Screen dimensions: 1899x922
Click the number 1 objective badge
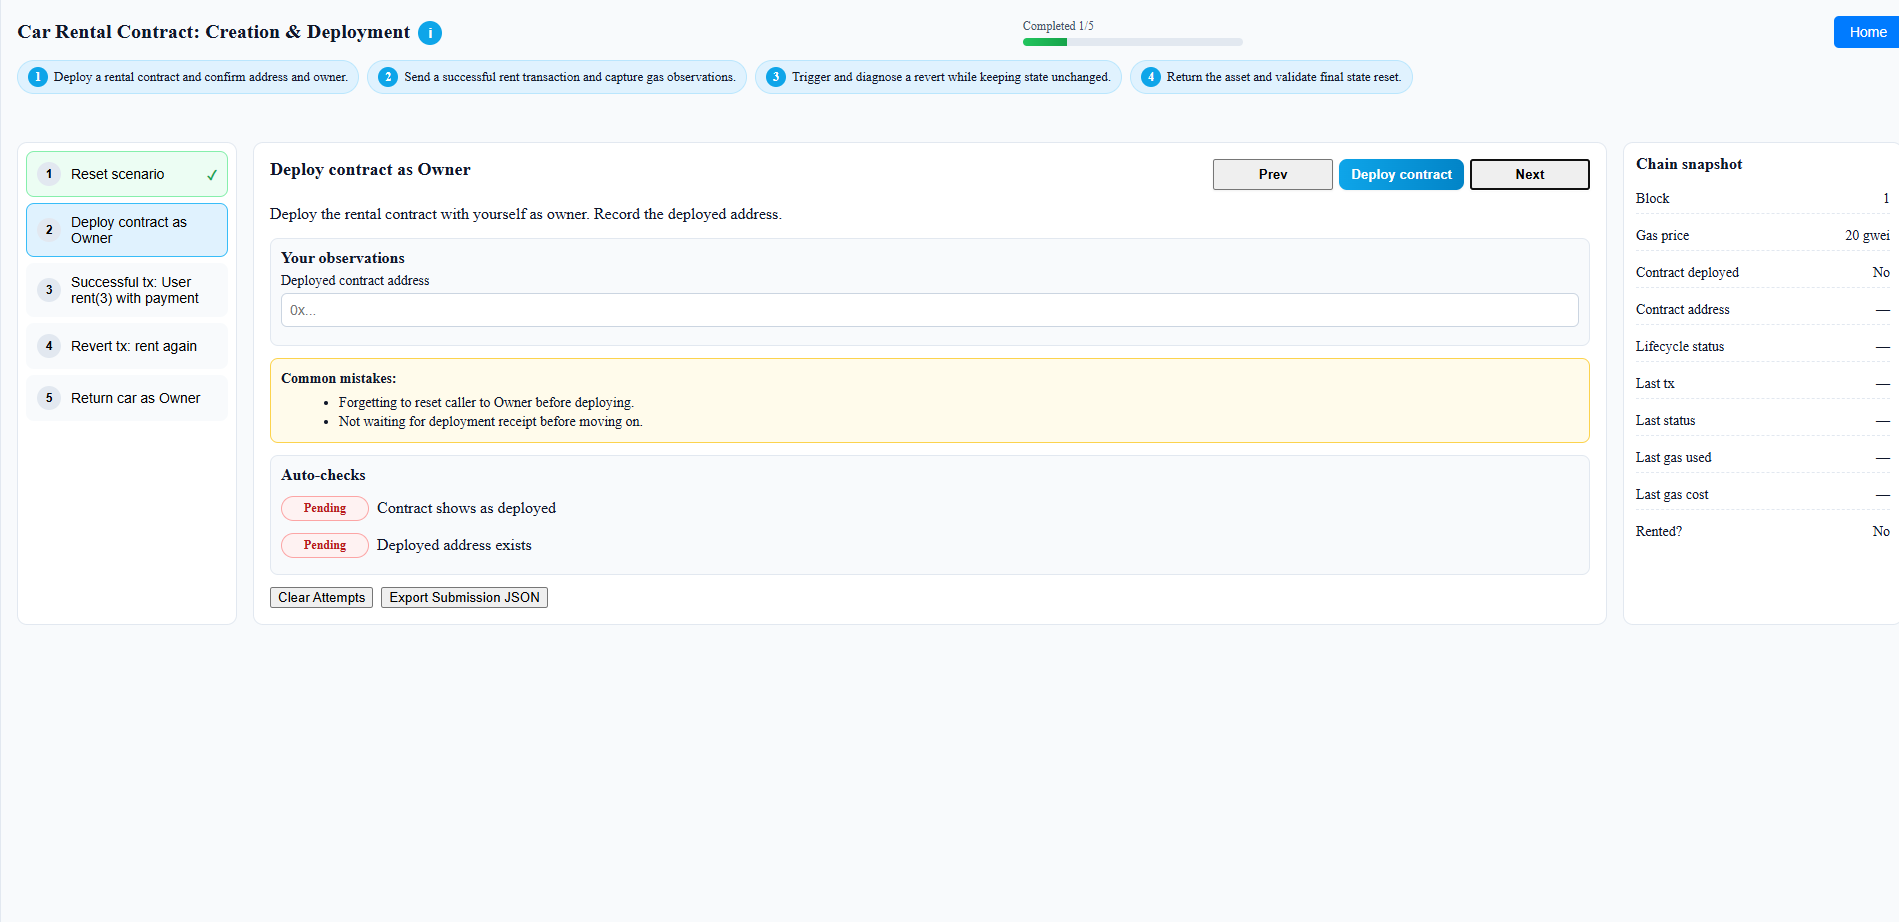pos(38,77)
